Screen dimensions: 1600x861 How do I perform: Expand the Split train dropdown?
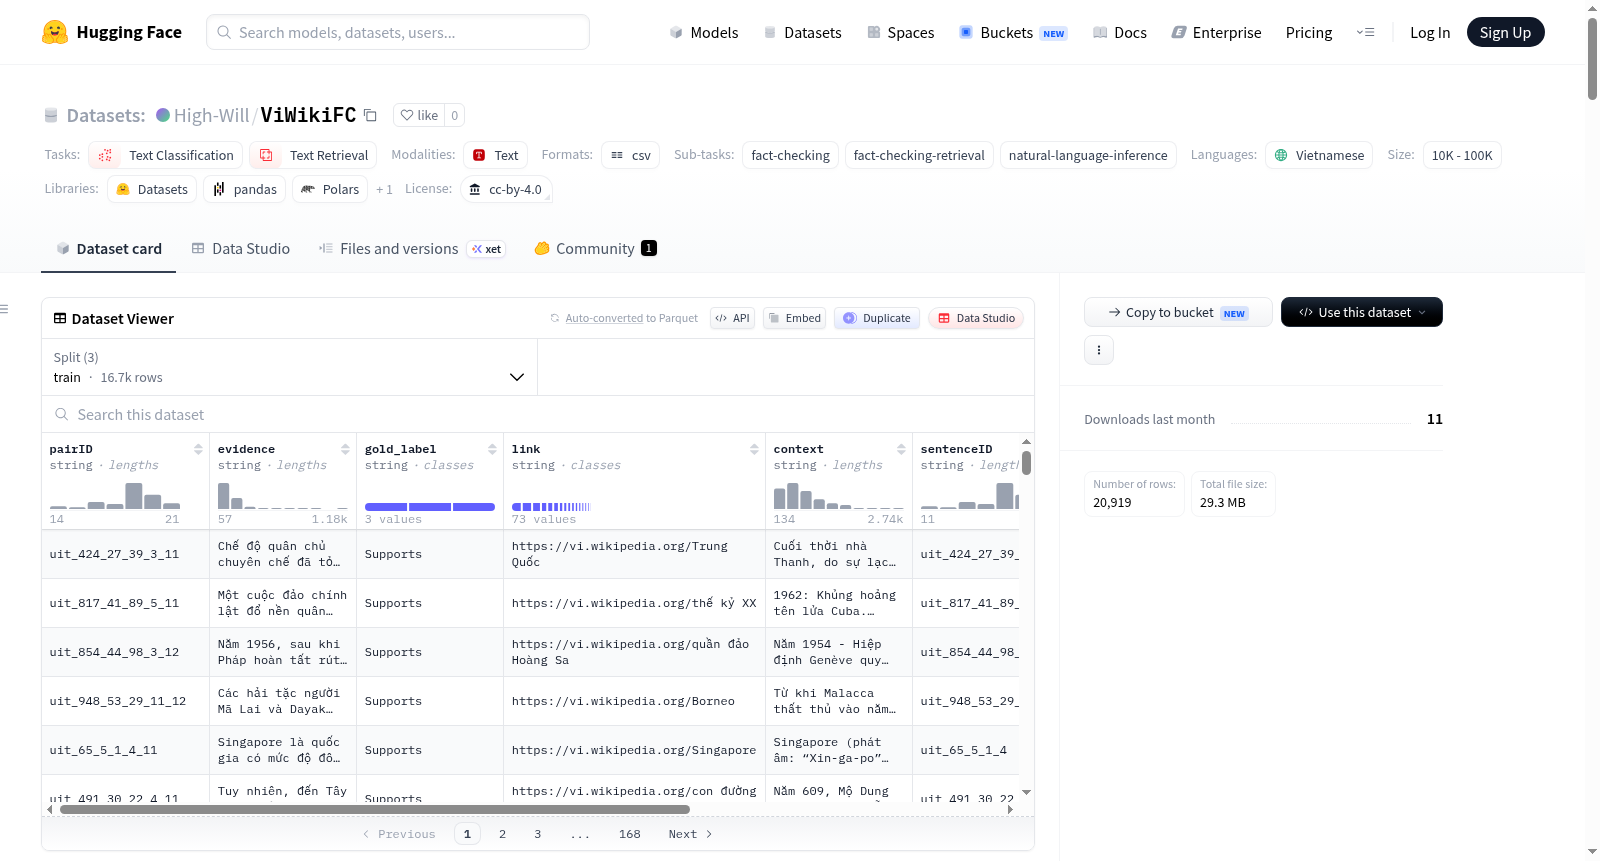click(x=289, y=367)
